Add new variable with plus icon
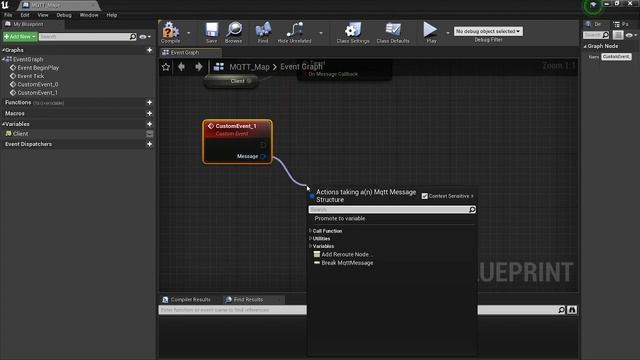 [149, 124]
